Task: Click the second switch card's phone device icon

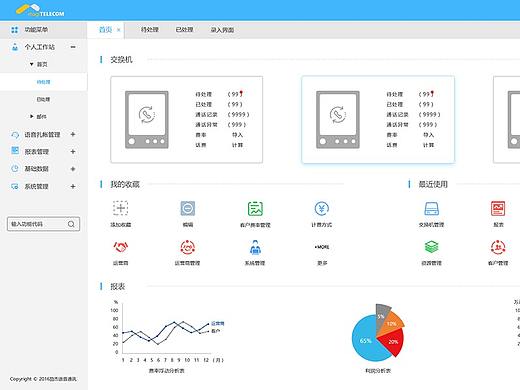Action: 338,119
